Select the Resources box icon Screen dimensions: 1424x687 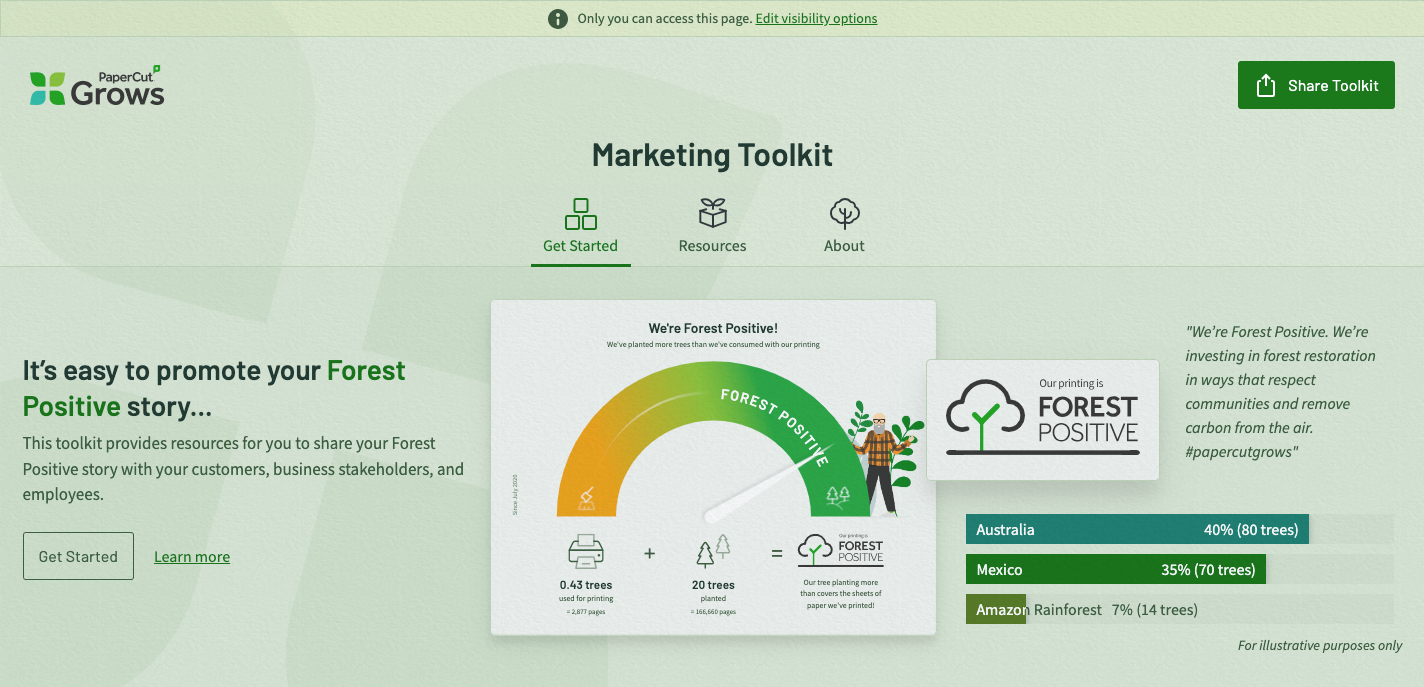712,213
